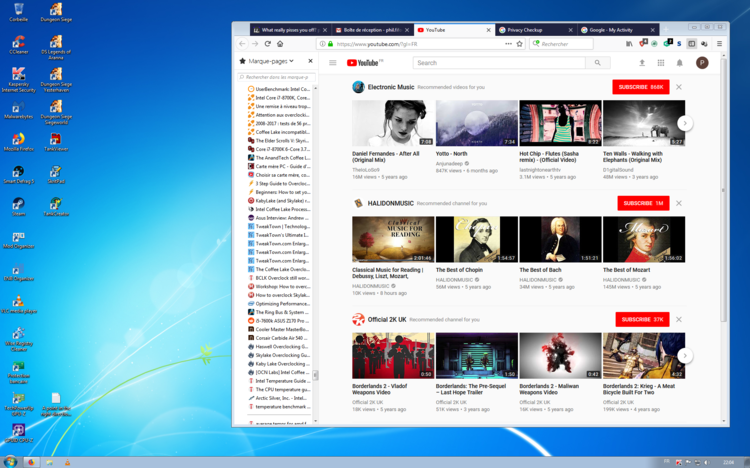Show next Official 2K UK videos arrow
The height and width of the screenshot is (468, 750).
coord(684,356)
